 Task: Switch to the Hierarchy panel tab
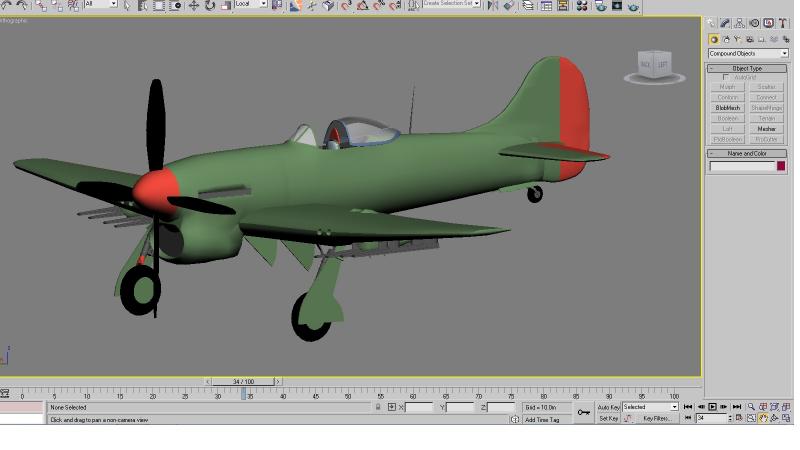(x=739, y=23)
